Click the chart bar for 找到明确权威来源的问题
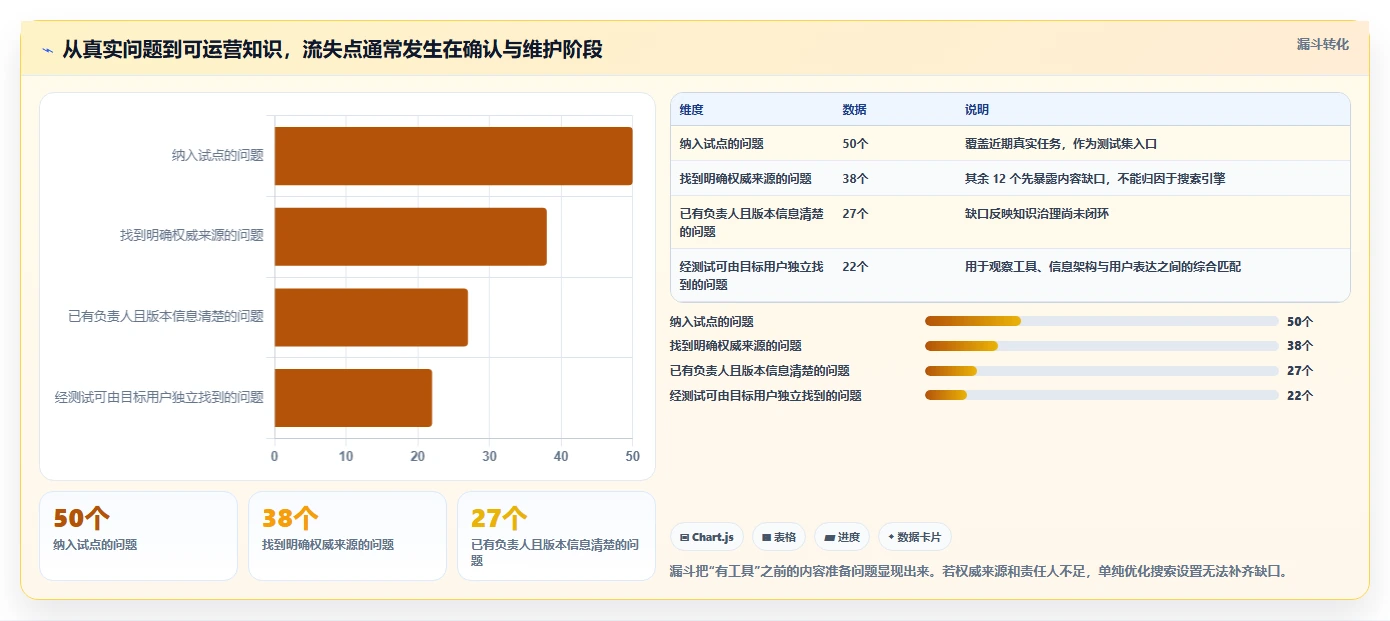This screenshot has height=621, width=1390. tap(411, 237)
